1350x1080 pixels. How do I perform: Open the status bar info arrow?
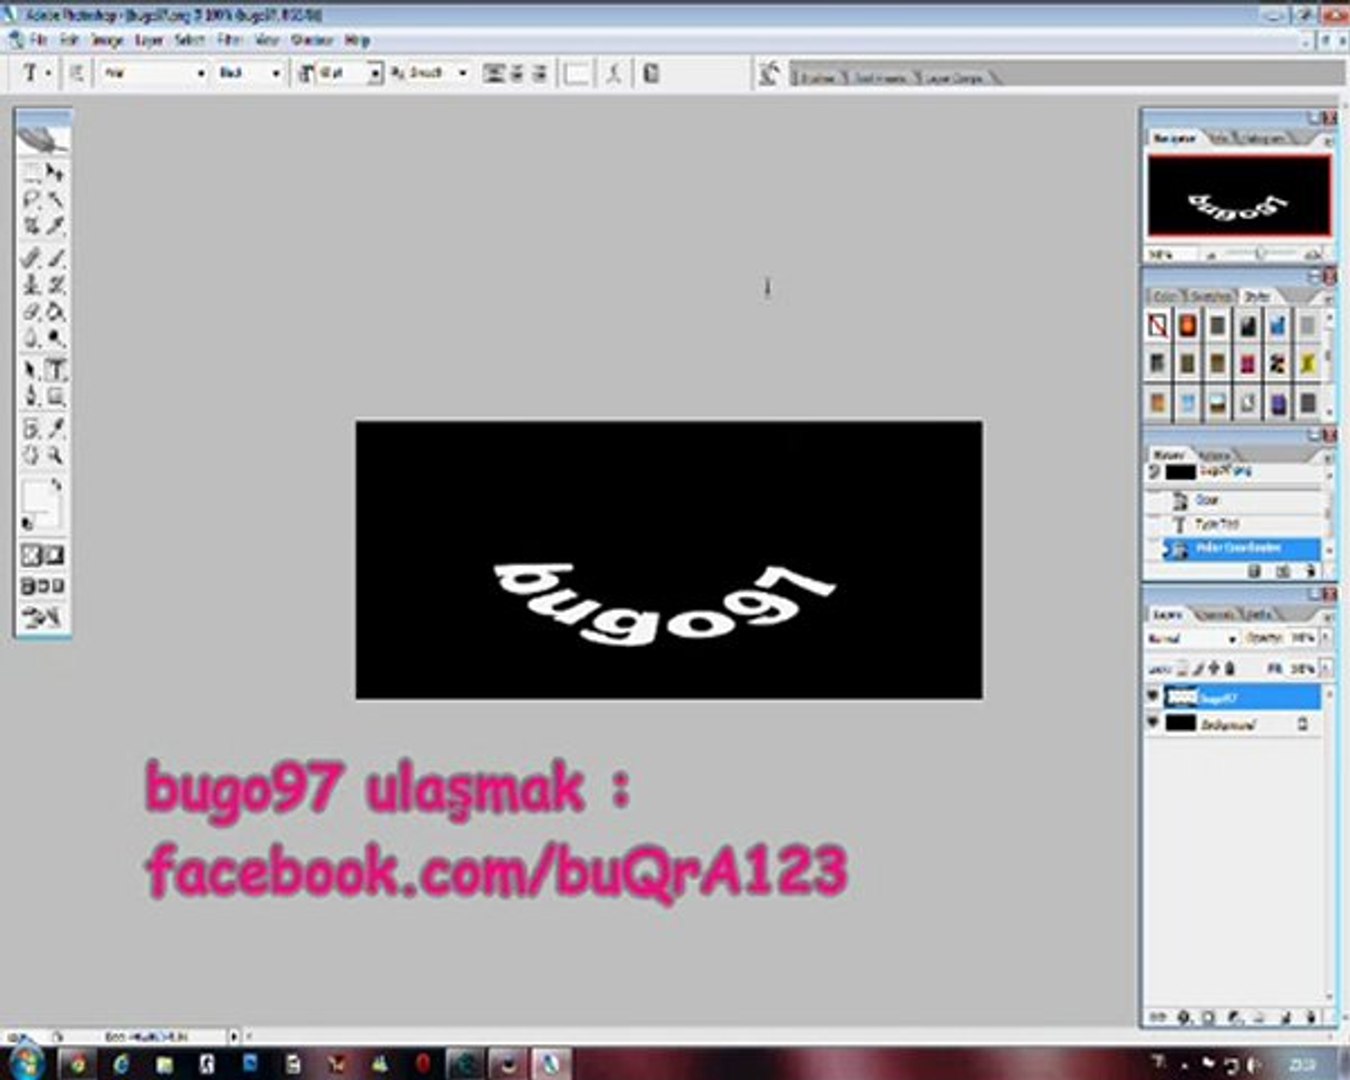pos(234,1036)
